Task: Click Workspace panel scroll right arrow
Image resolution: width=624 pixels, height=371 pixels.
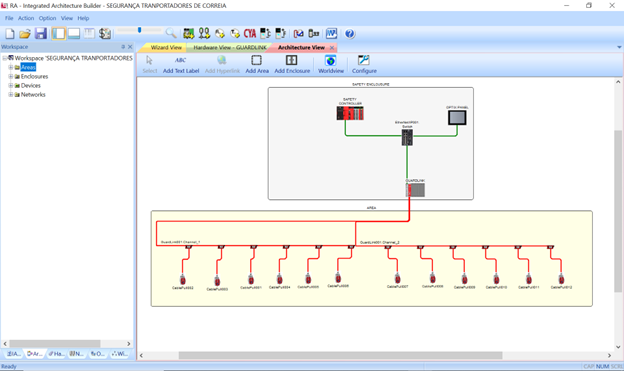Action: (x=129, y=344)
